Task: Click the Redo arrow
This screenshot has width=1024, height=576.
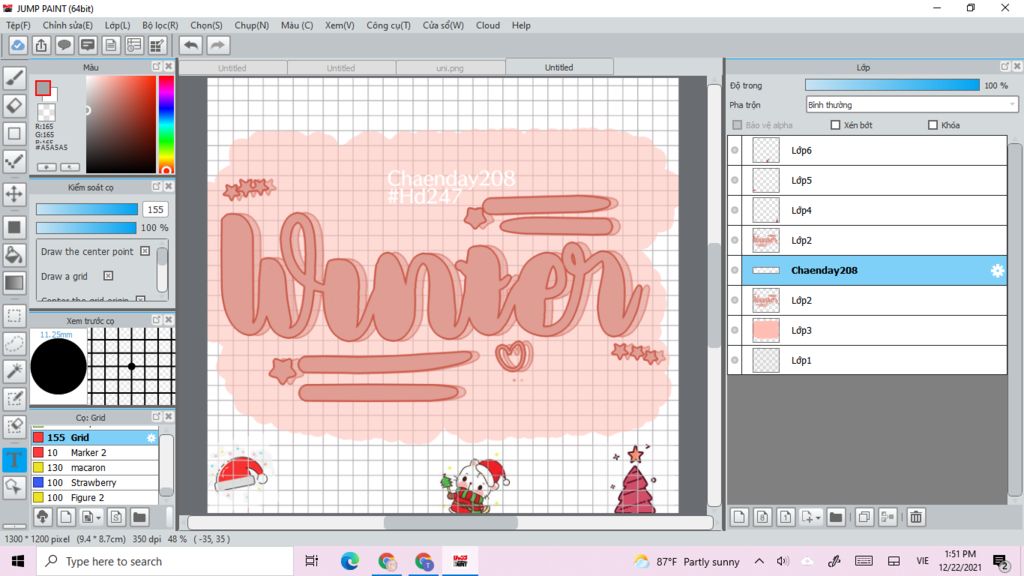Action: pos(217,45)
